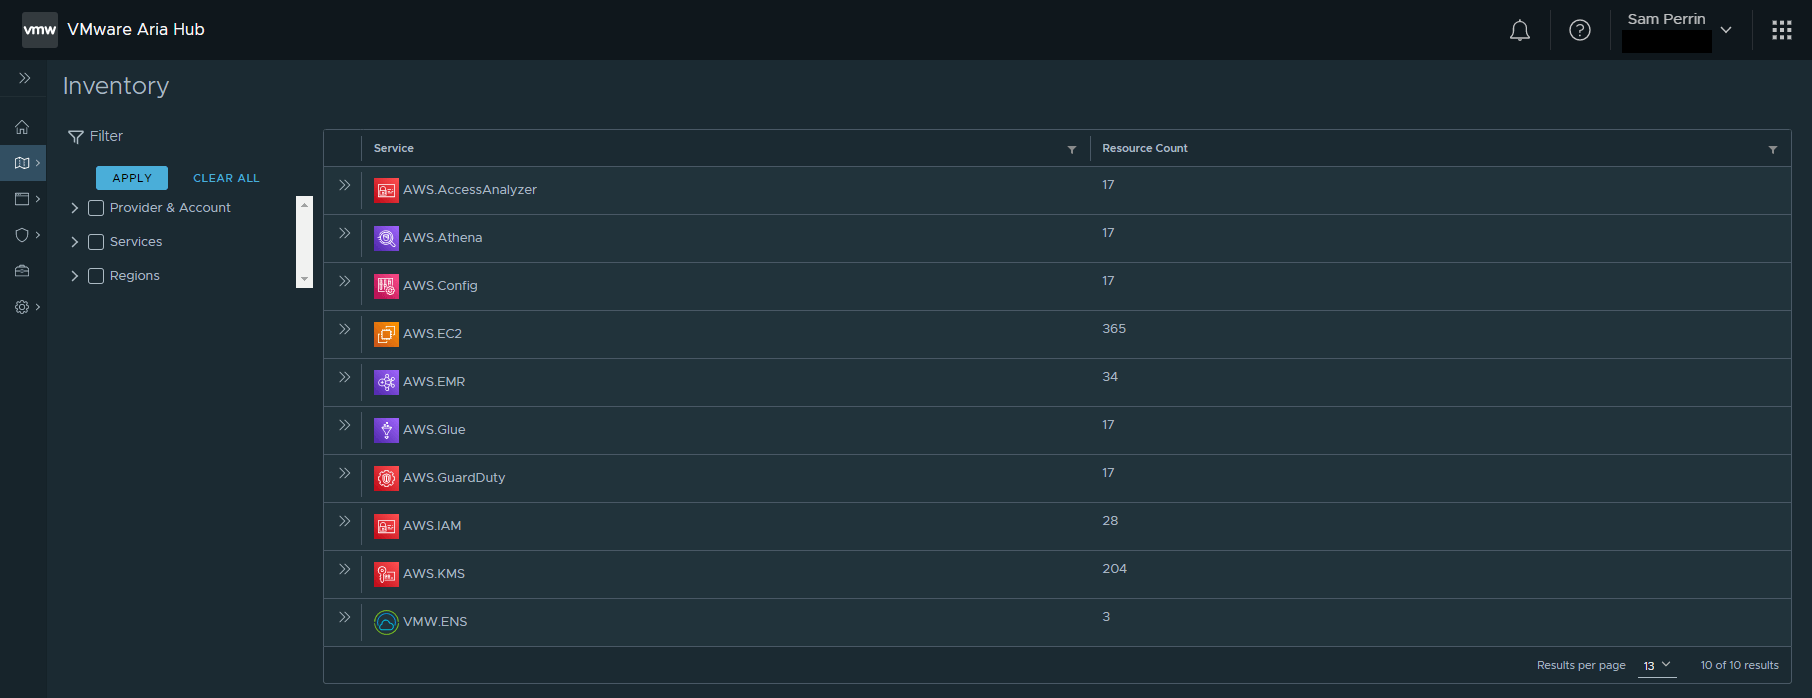Select the AWS.Athena service name
The width and height of the screenshot is (1812, 698).
point(443,238)
